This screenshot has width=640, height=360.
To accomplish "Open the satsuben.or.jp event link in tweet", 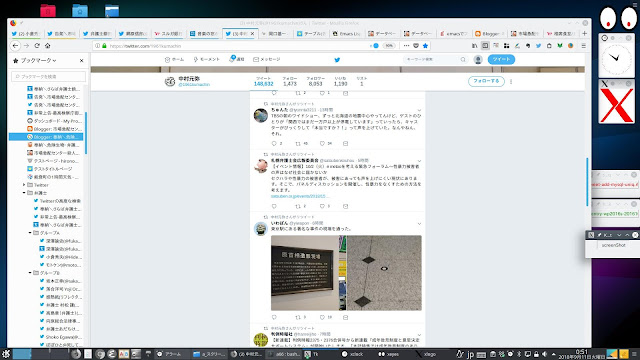I will (300, 196).
